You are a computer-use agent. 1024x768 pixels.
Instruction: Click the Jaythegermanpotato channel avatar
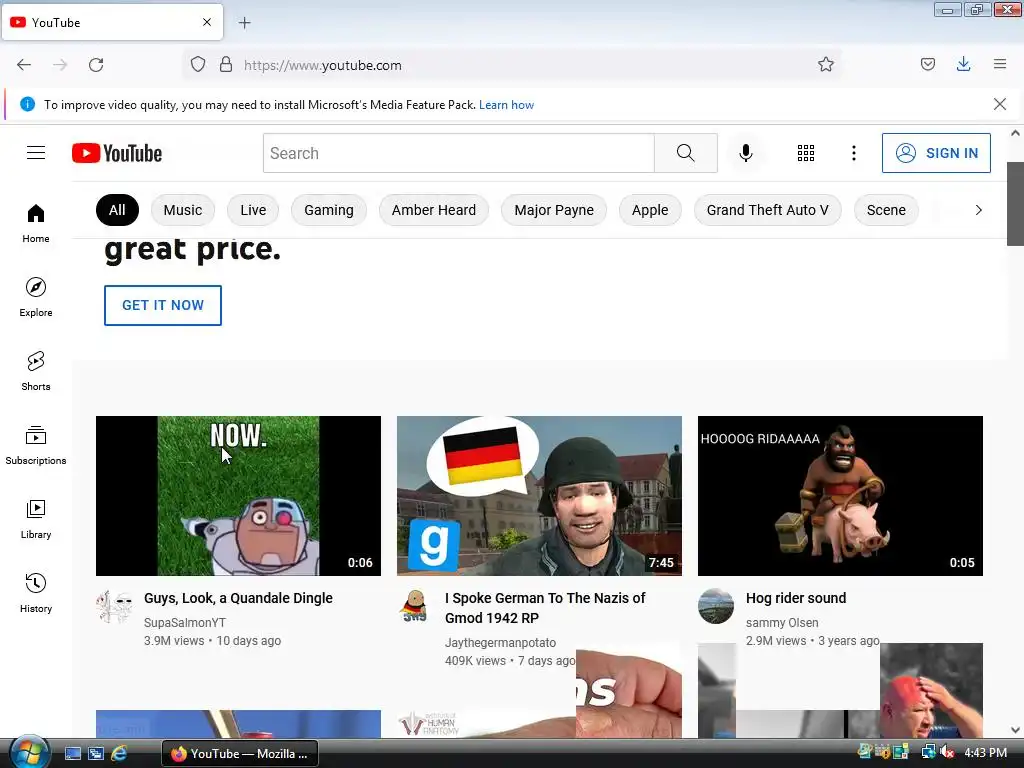pos(415,607)
